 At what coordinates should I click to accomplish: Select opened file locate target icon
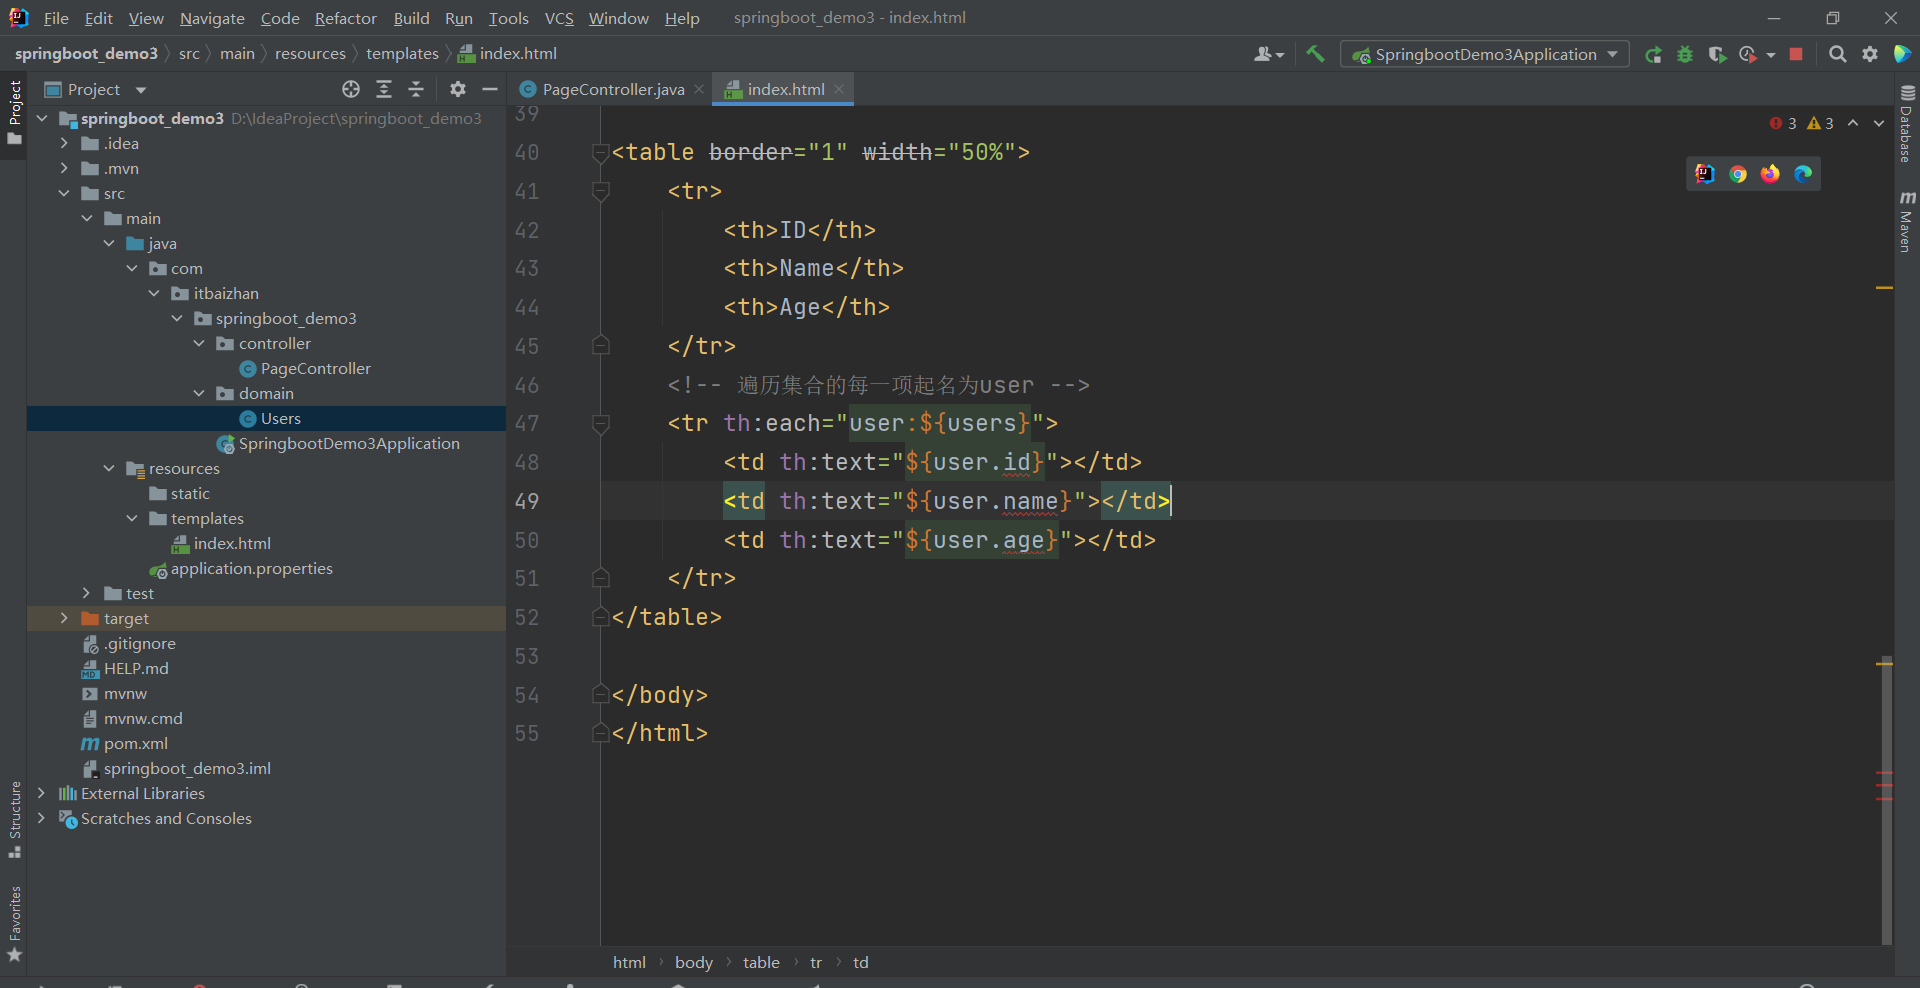[x=351, y=89]
